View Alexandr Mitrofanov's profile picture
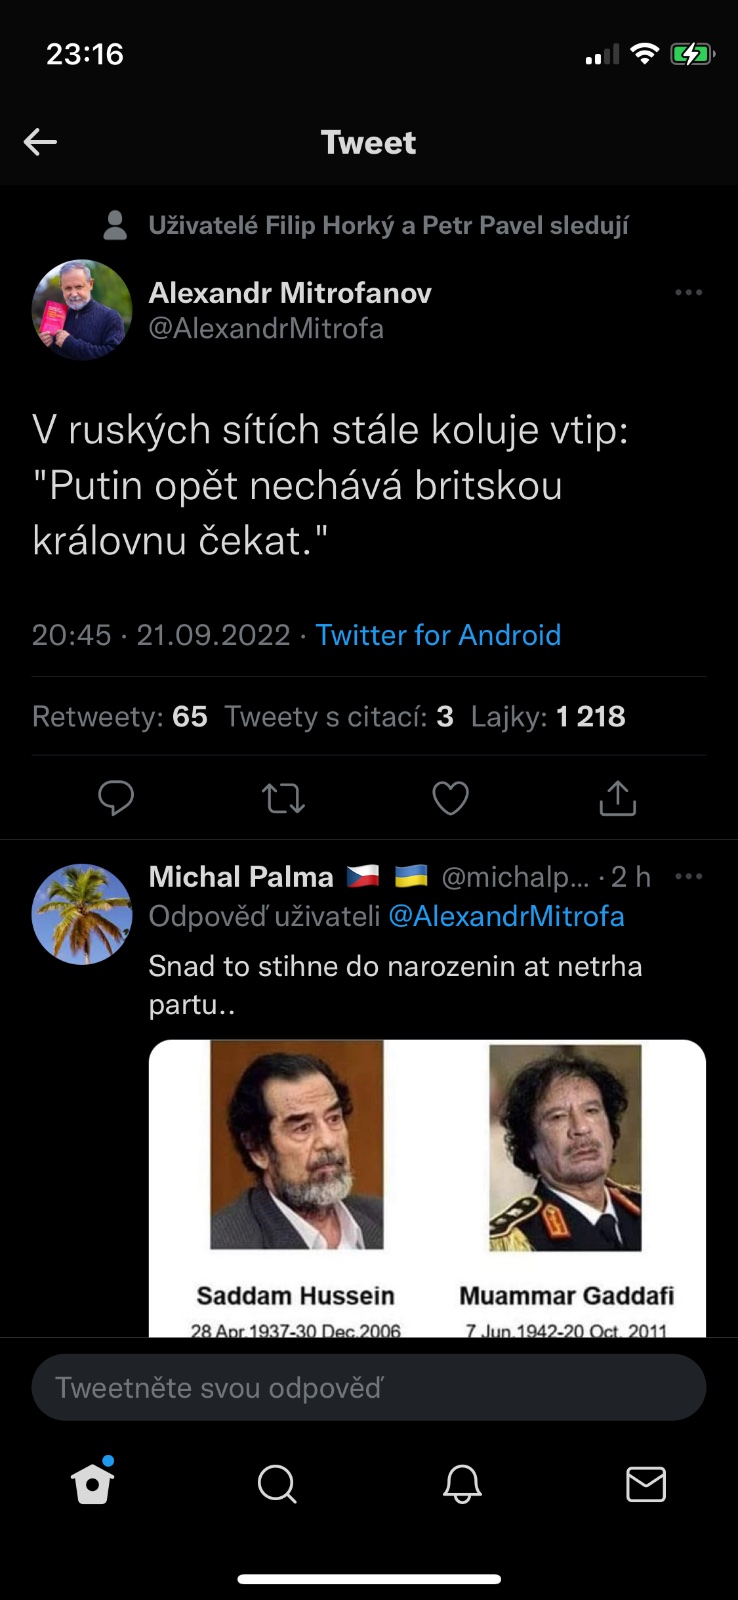This screenshot has height=1600, width=738. [82, 310]
